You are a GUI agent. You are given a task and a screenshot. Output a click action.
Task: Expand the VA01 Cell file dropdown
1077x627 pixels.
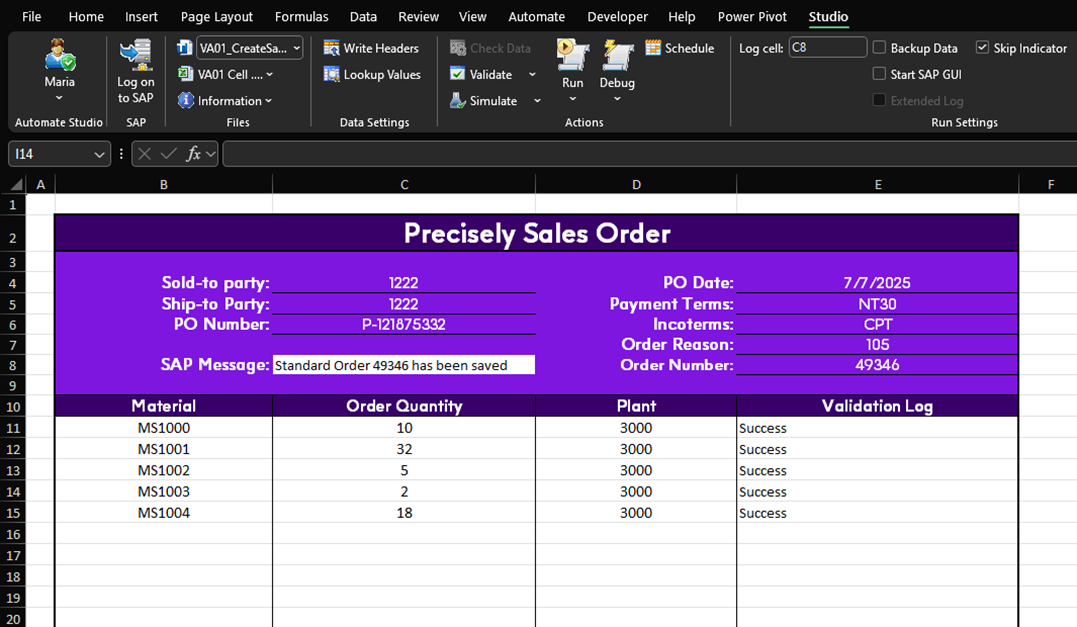tap(269, 74)
